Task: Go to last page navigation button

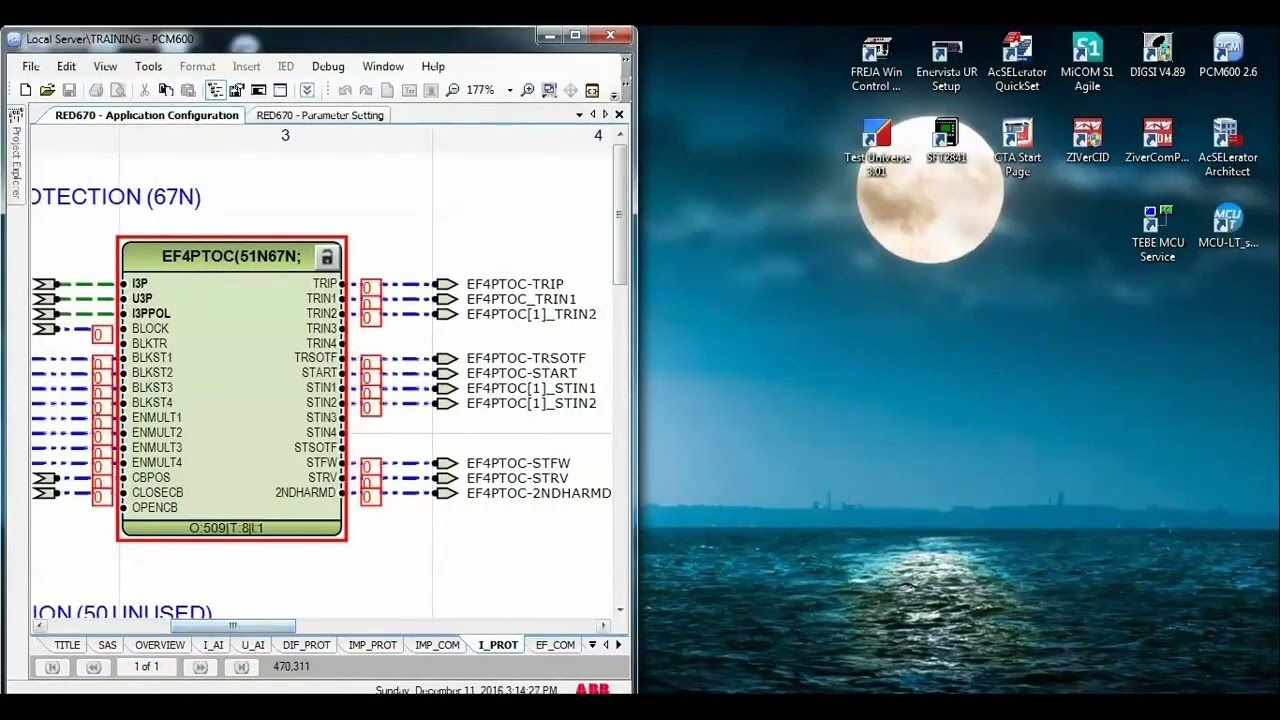Action: [241, 667]
